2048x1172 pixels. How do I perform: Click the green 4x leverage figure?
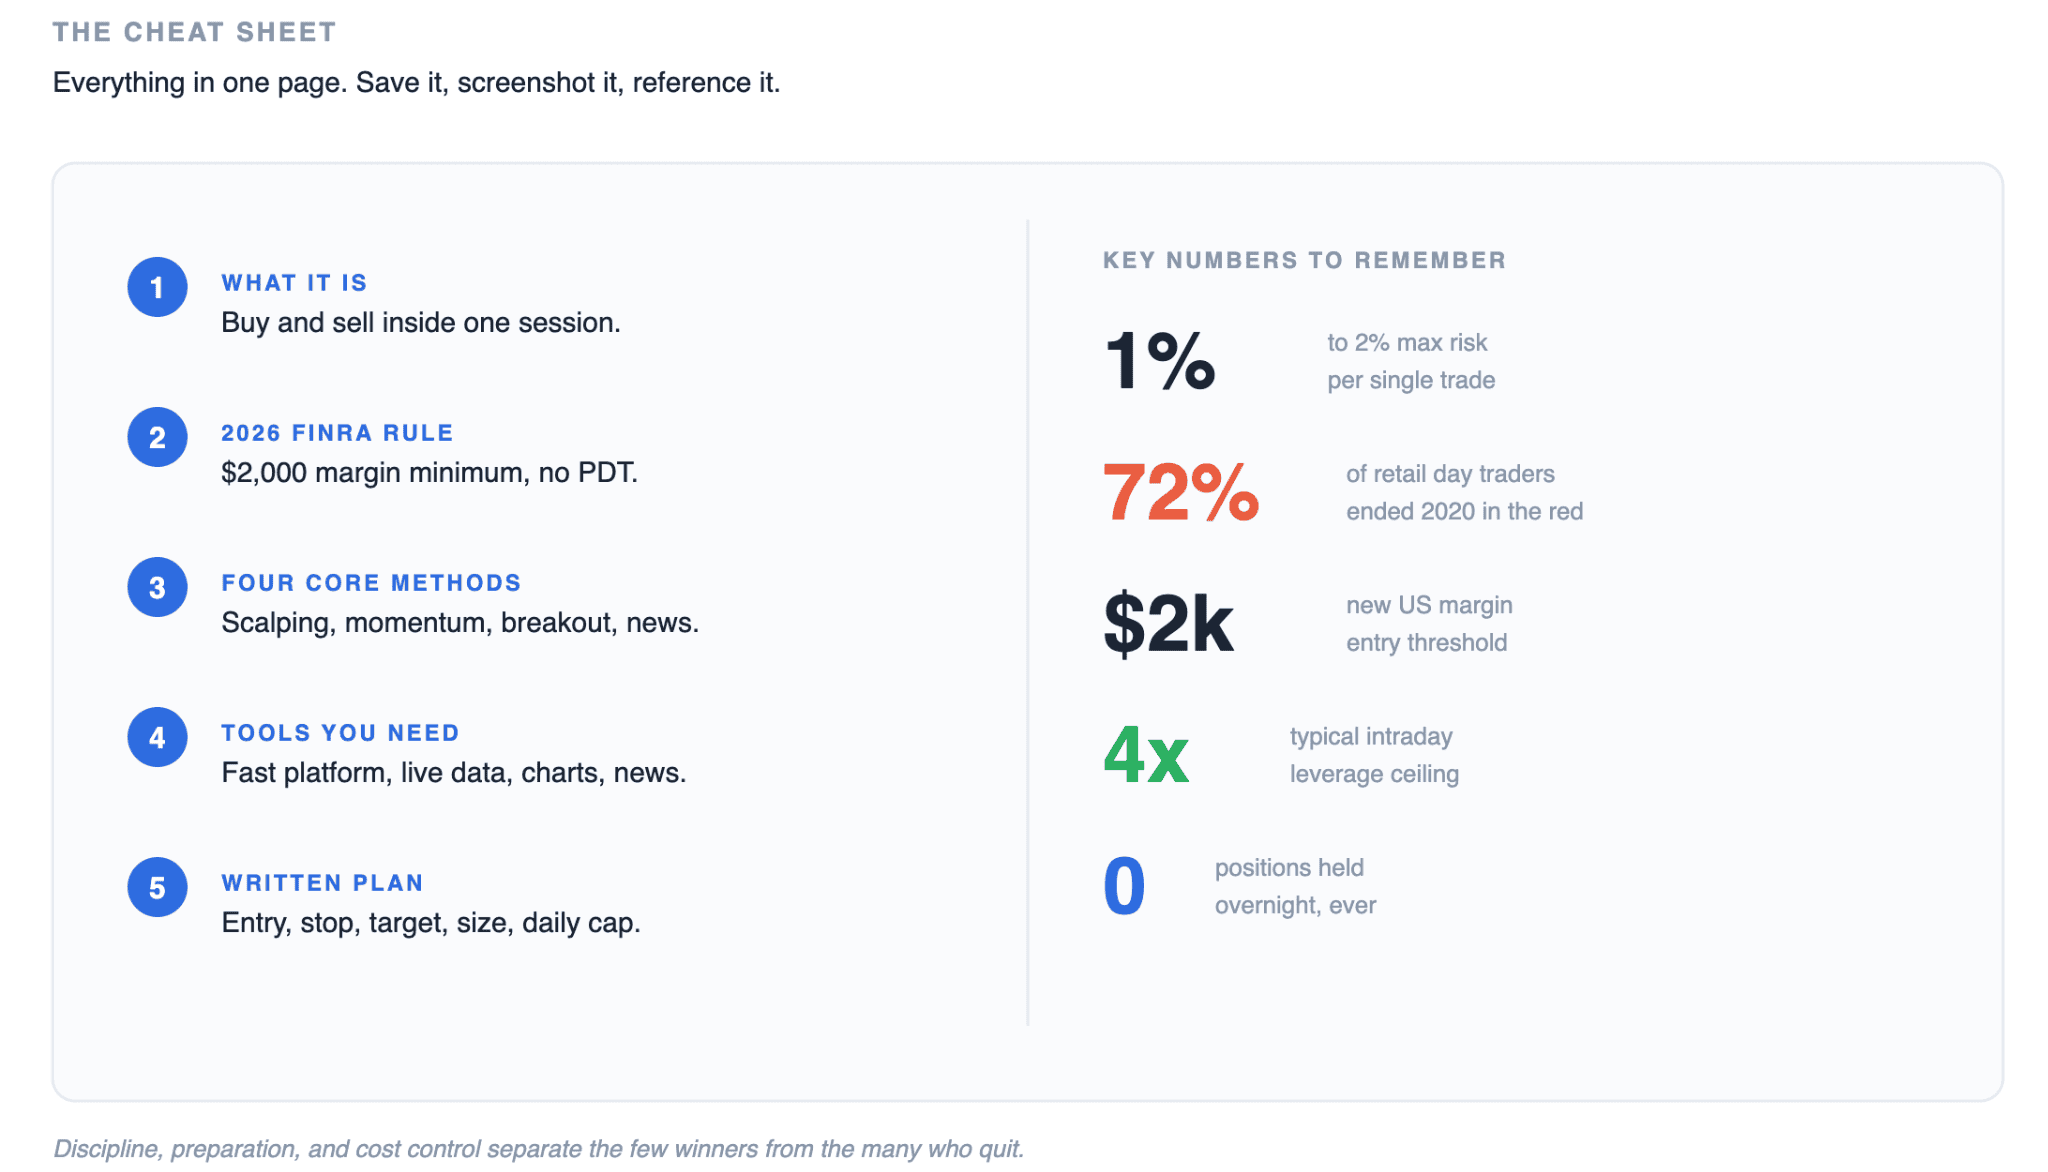tap(1146, 755)
